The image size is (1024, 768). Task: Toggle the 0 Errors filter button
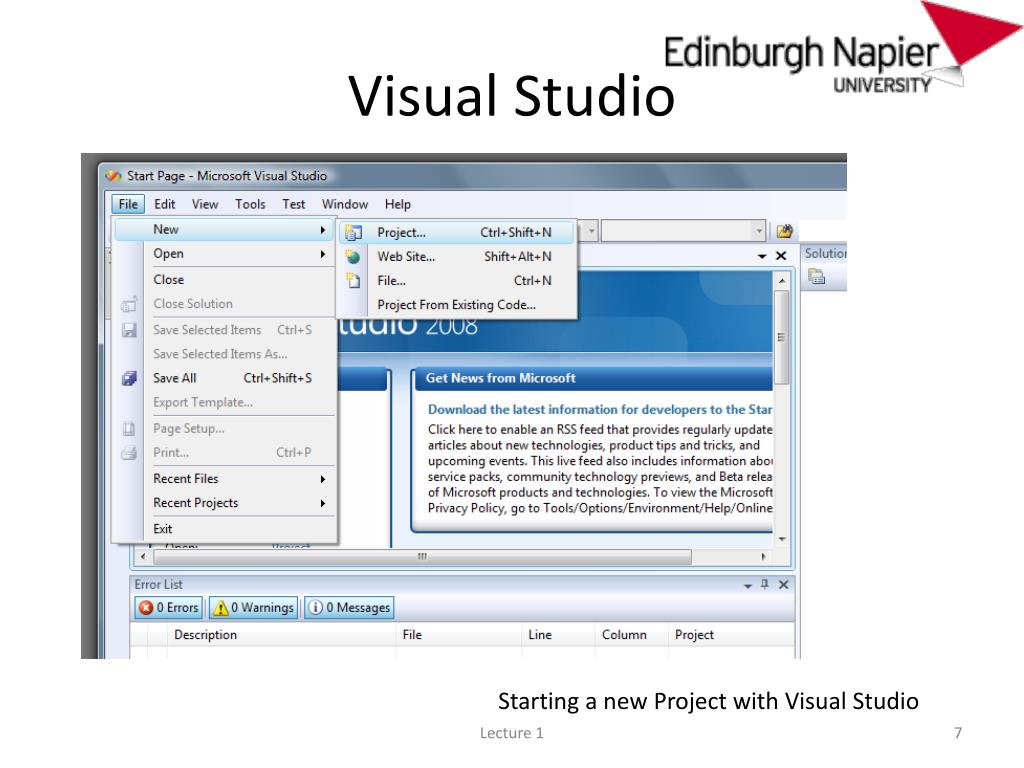coord(169,608)
